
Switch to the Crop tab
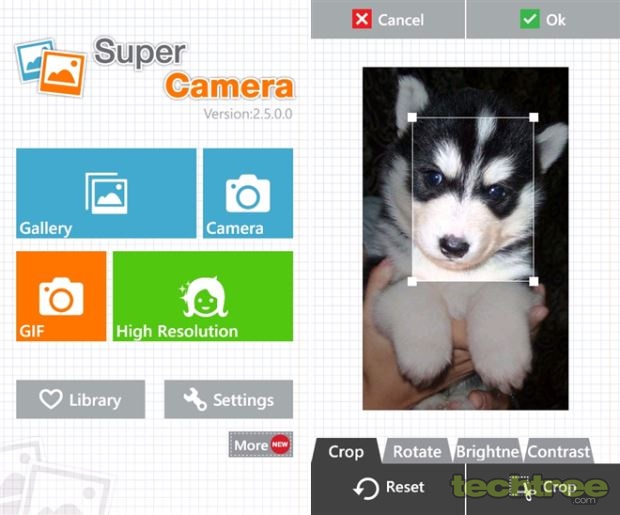tap(346, 451)
